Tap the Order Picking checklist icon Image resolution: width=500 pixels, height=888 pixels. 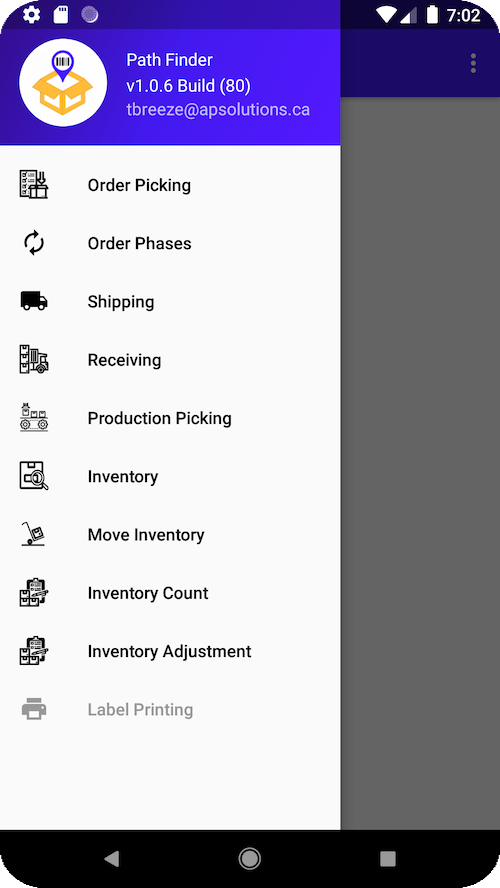click(x=34, y=185)
